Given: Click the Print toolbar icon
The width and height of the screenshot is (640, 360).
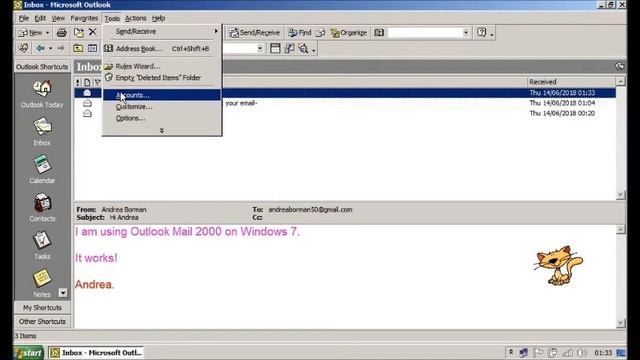Looking at the screenshot, I should (62, 32).
